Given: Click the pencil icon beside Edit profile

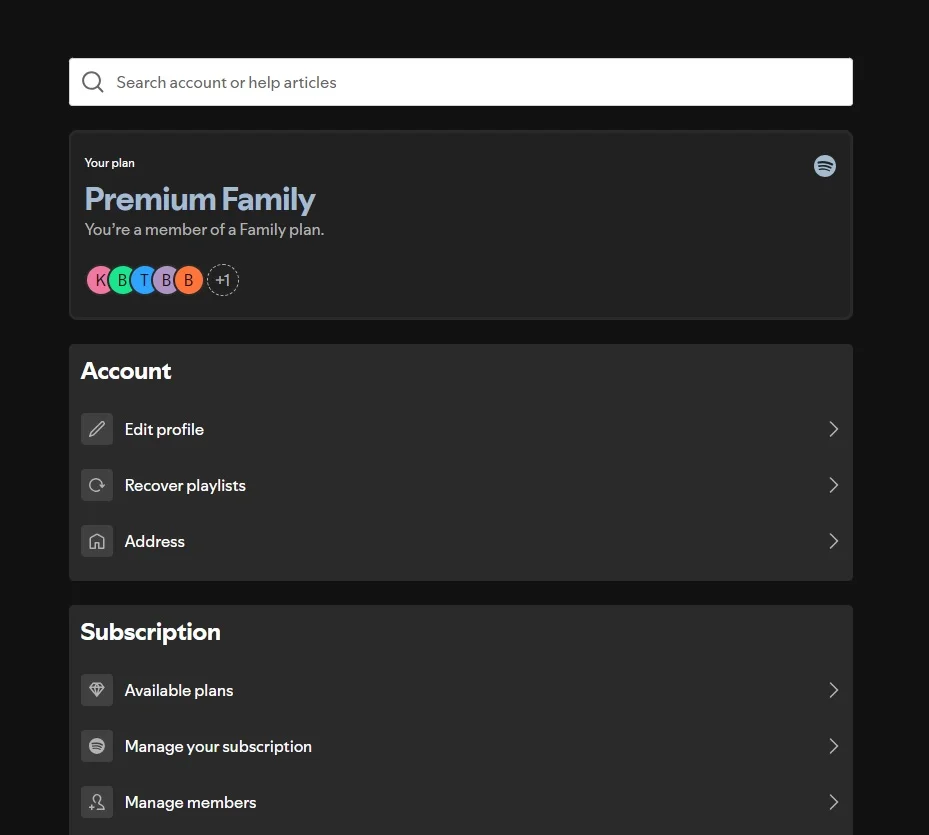Looking at the screenshot, I should coord(97,429).
